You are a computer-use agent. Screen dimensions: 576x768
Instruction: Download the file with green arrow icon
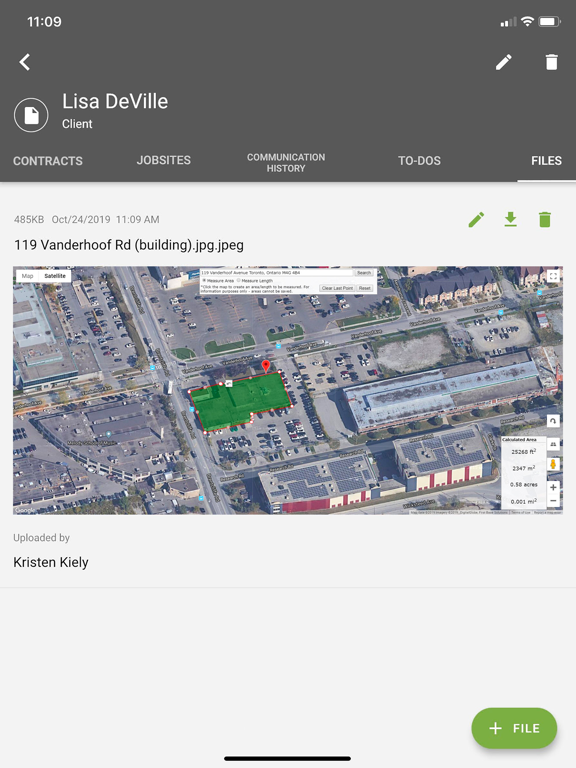[510, 219]
